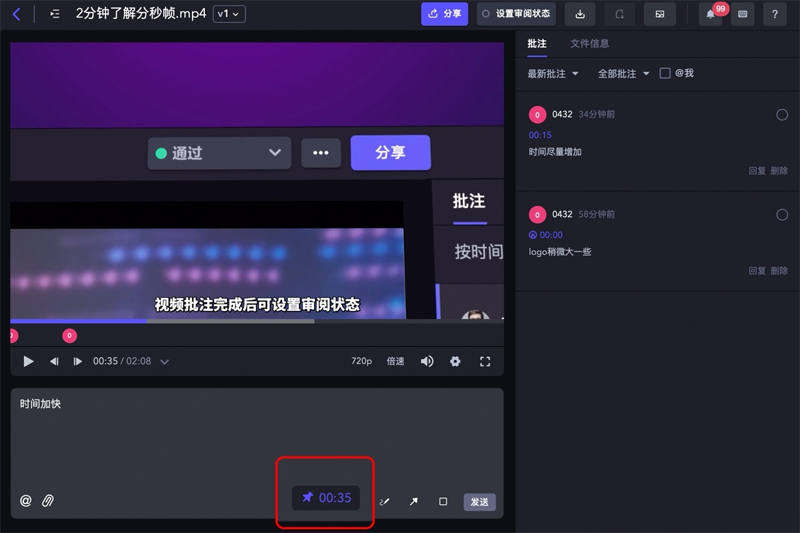Delete the 时间尽量增加 comment
800x533 pixels.
779,171
